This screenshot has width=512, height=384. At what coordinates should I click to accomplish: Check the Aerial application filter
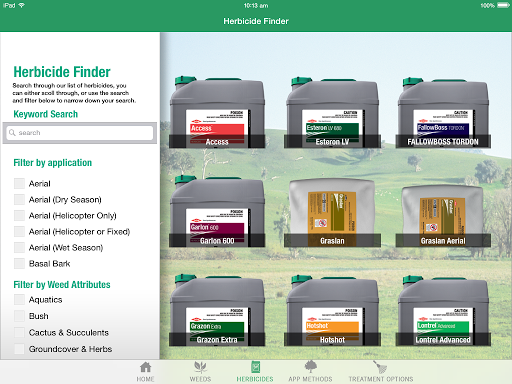tap(19, 183)
